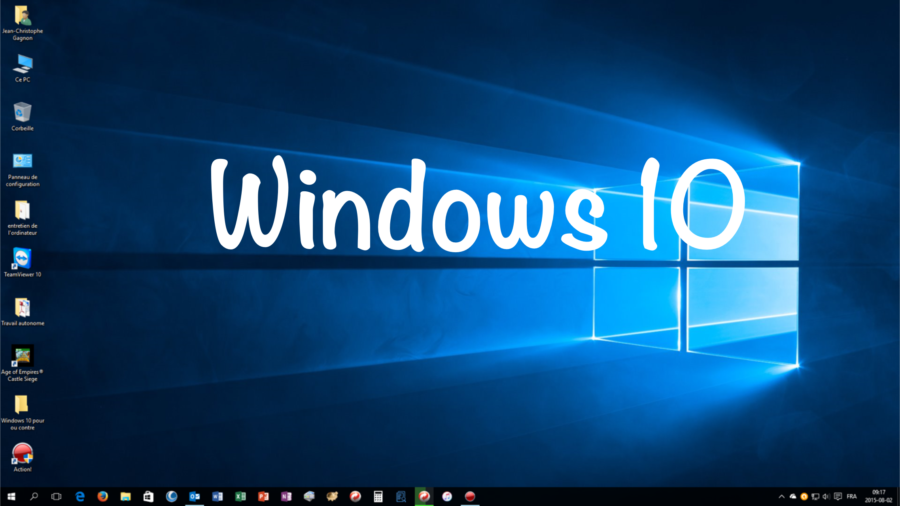Open OneNote from the taskbar
Screen dimensions: 900x506
286,496
